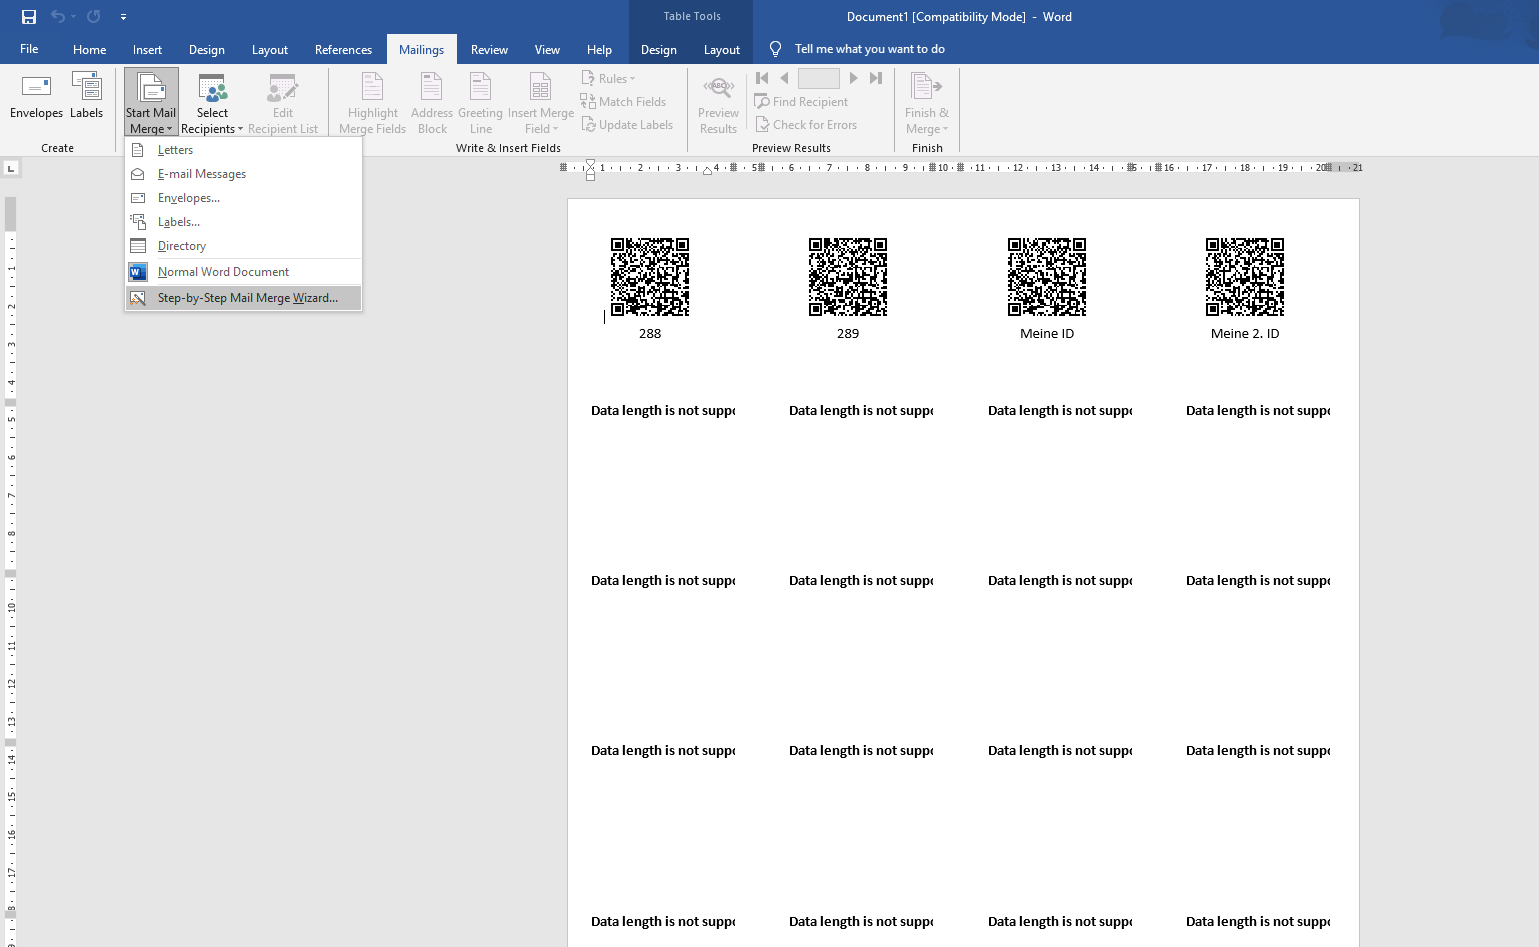Open the File tab
Viewport: 1539px width, 947px height.
pos(29,49)
